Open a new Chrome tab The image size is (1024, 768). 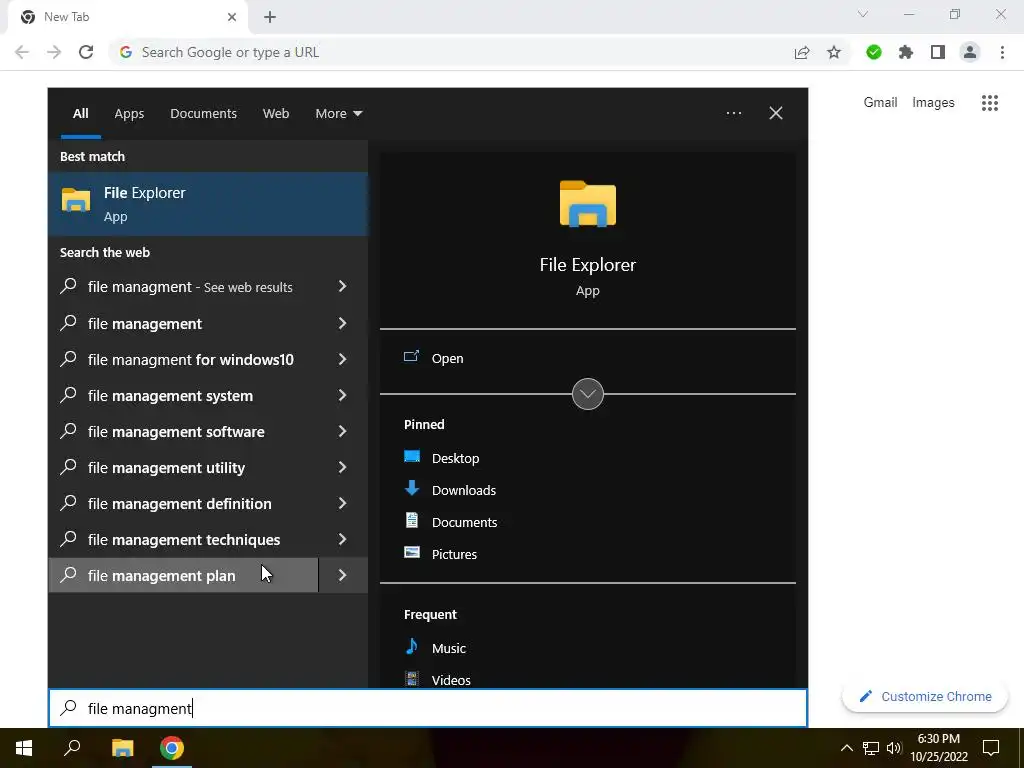pos(270,17)
